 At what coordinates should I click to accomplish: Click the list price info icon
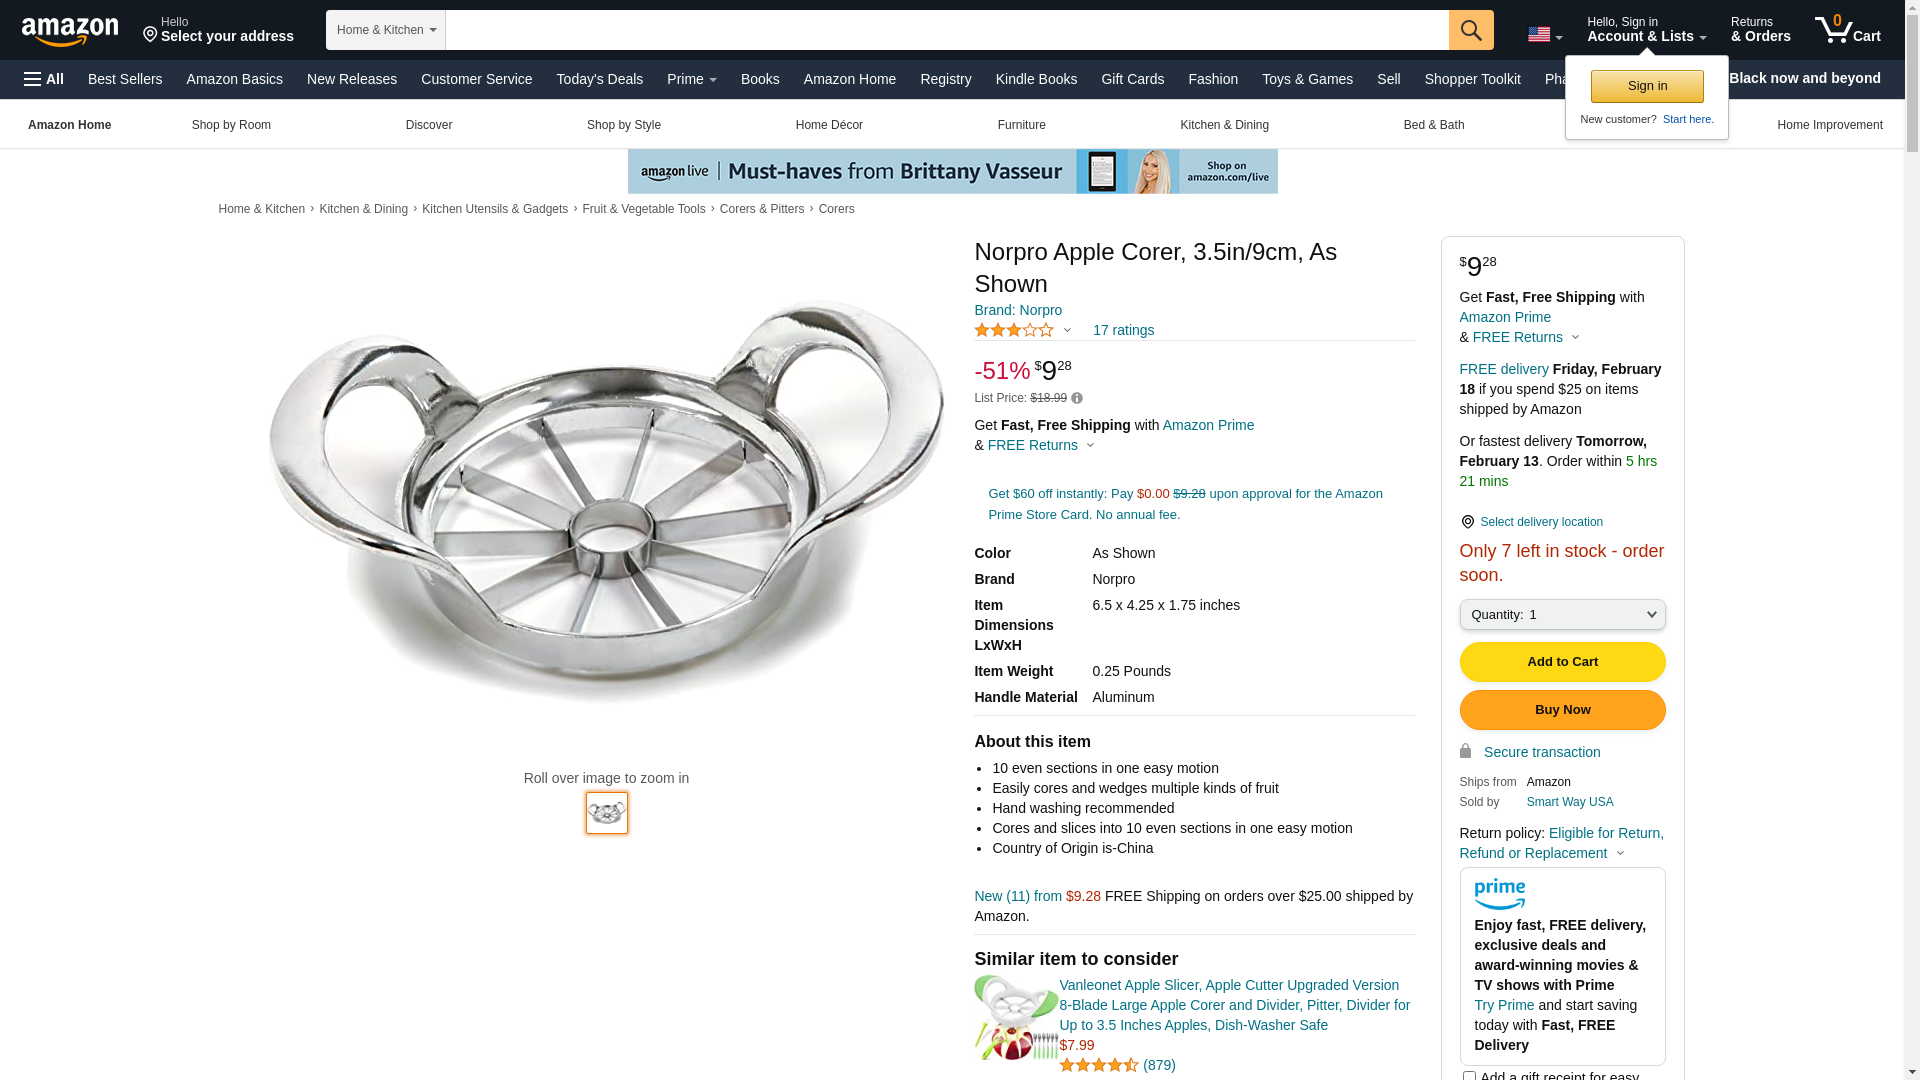(x=1077, y=398)
